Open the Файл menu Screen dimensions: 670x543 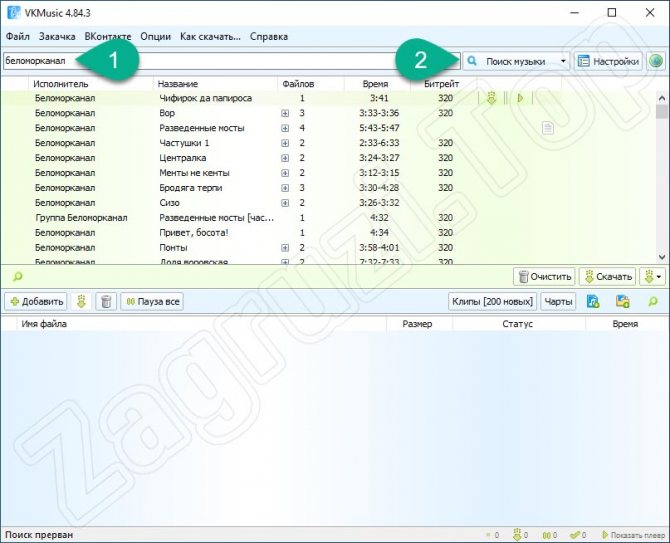coord(18,37)
